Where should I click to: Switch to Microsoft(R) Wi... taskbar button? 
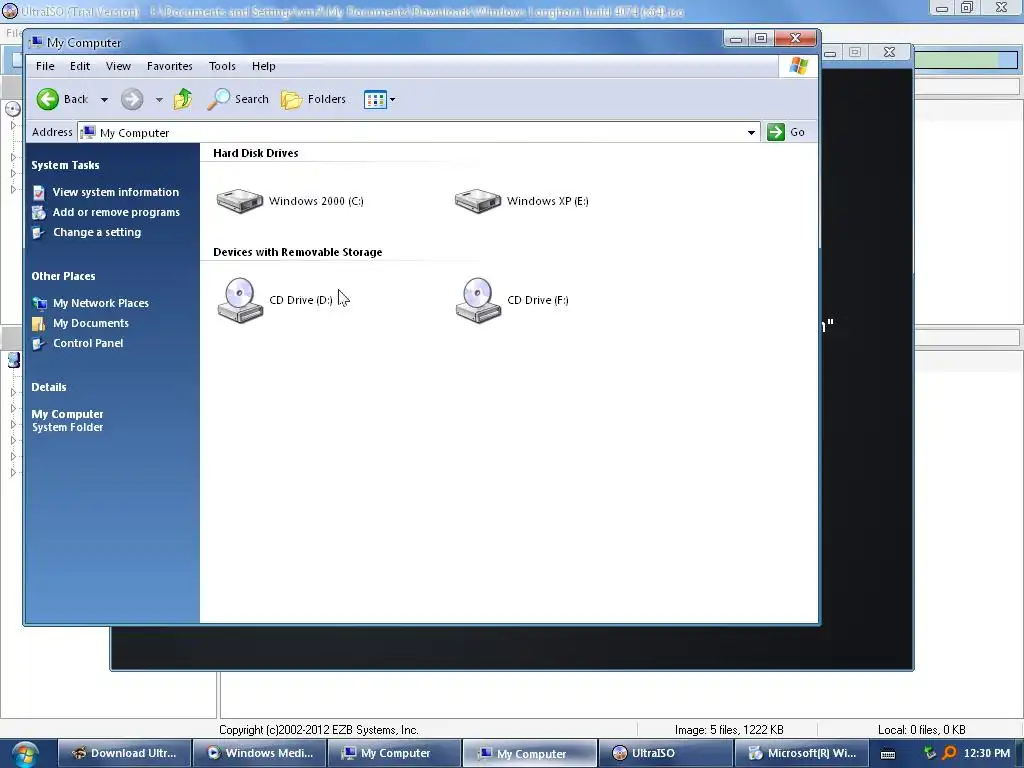pos(801,753)
